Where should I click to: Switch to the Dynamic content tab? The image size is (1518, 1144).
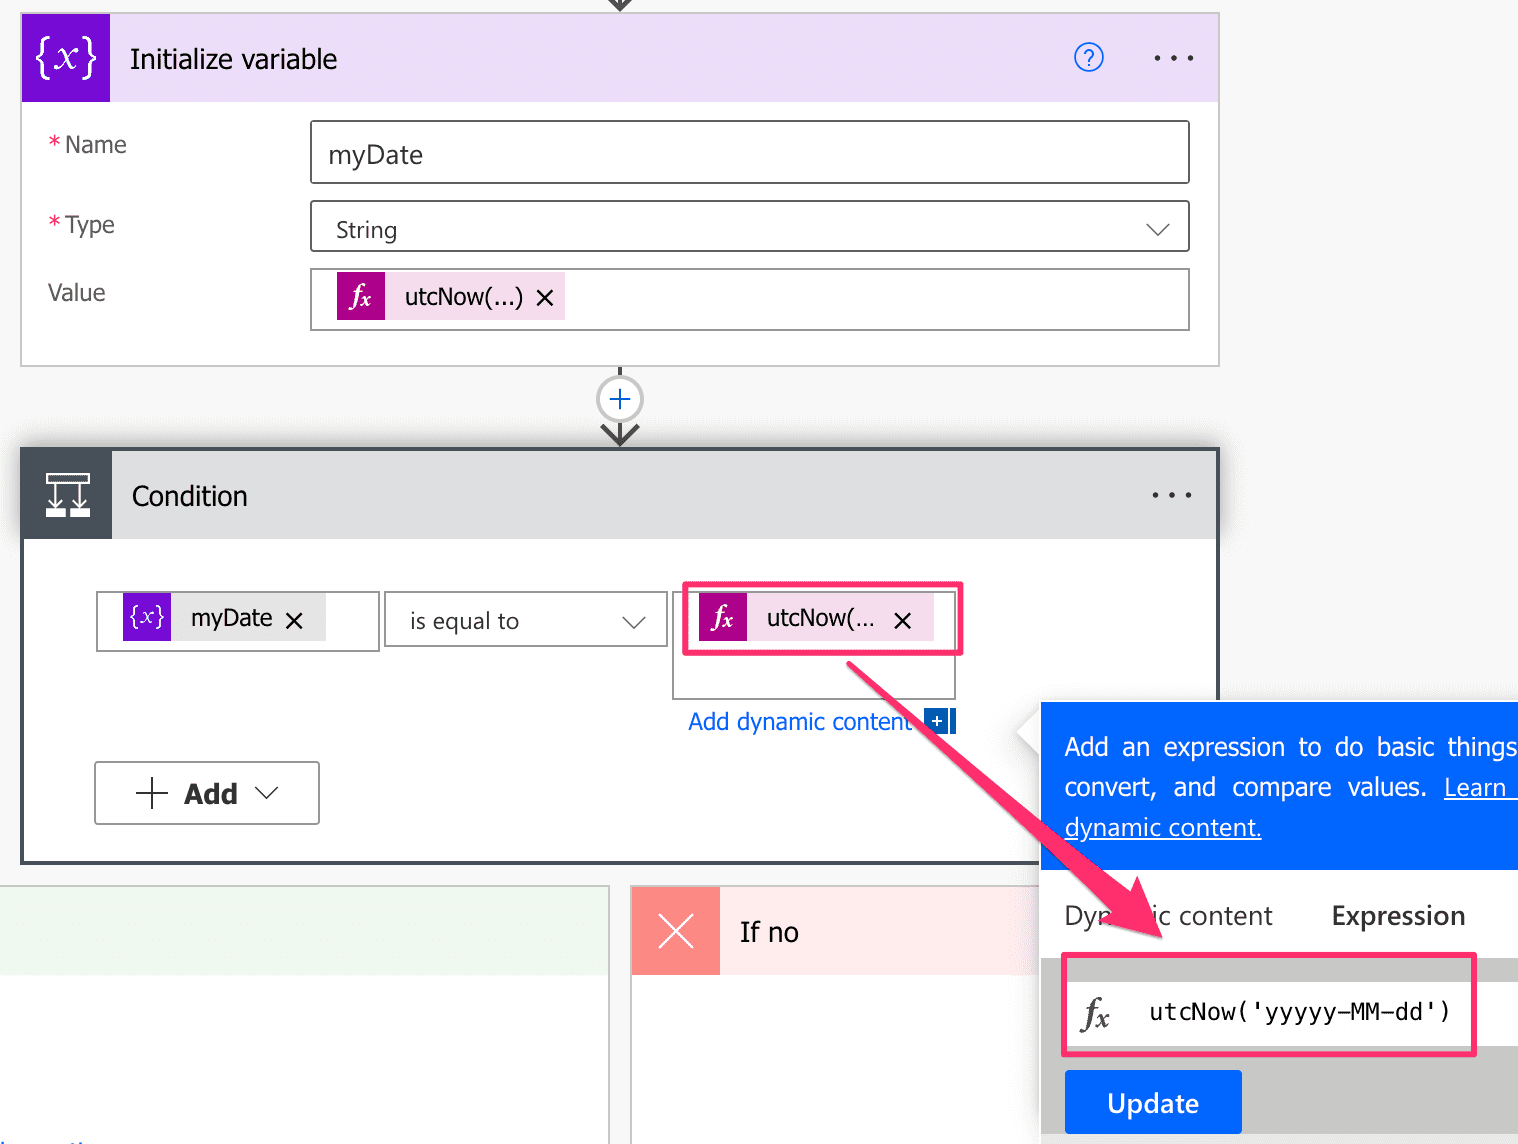(x=1168, y=915)
